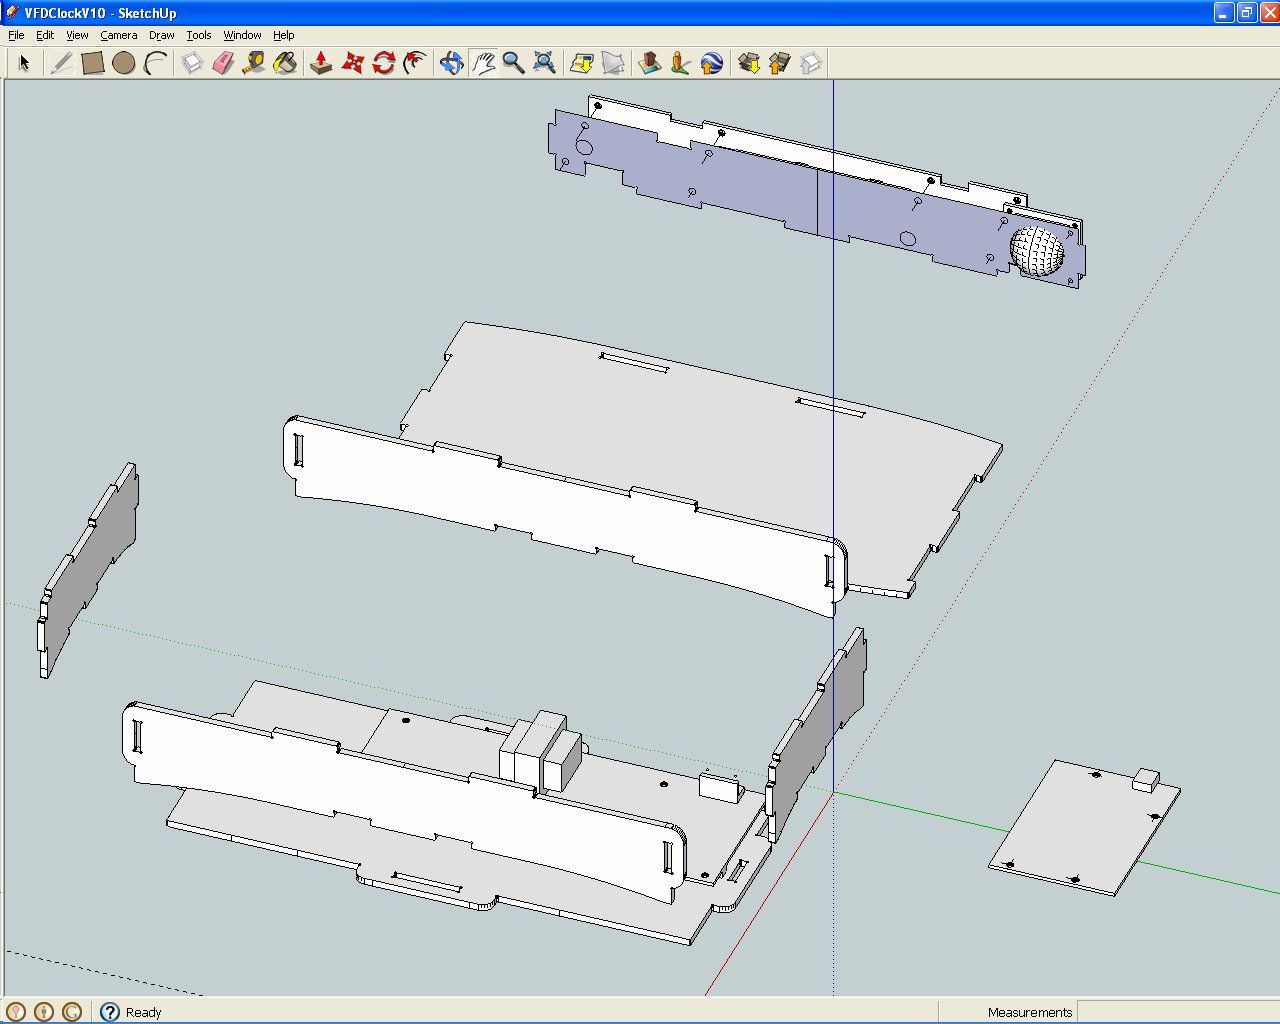1280x1024 pixels.
Task: Choose the Select arrow tool
Action: [x=24, y=63]
